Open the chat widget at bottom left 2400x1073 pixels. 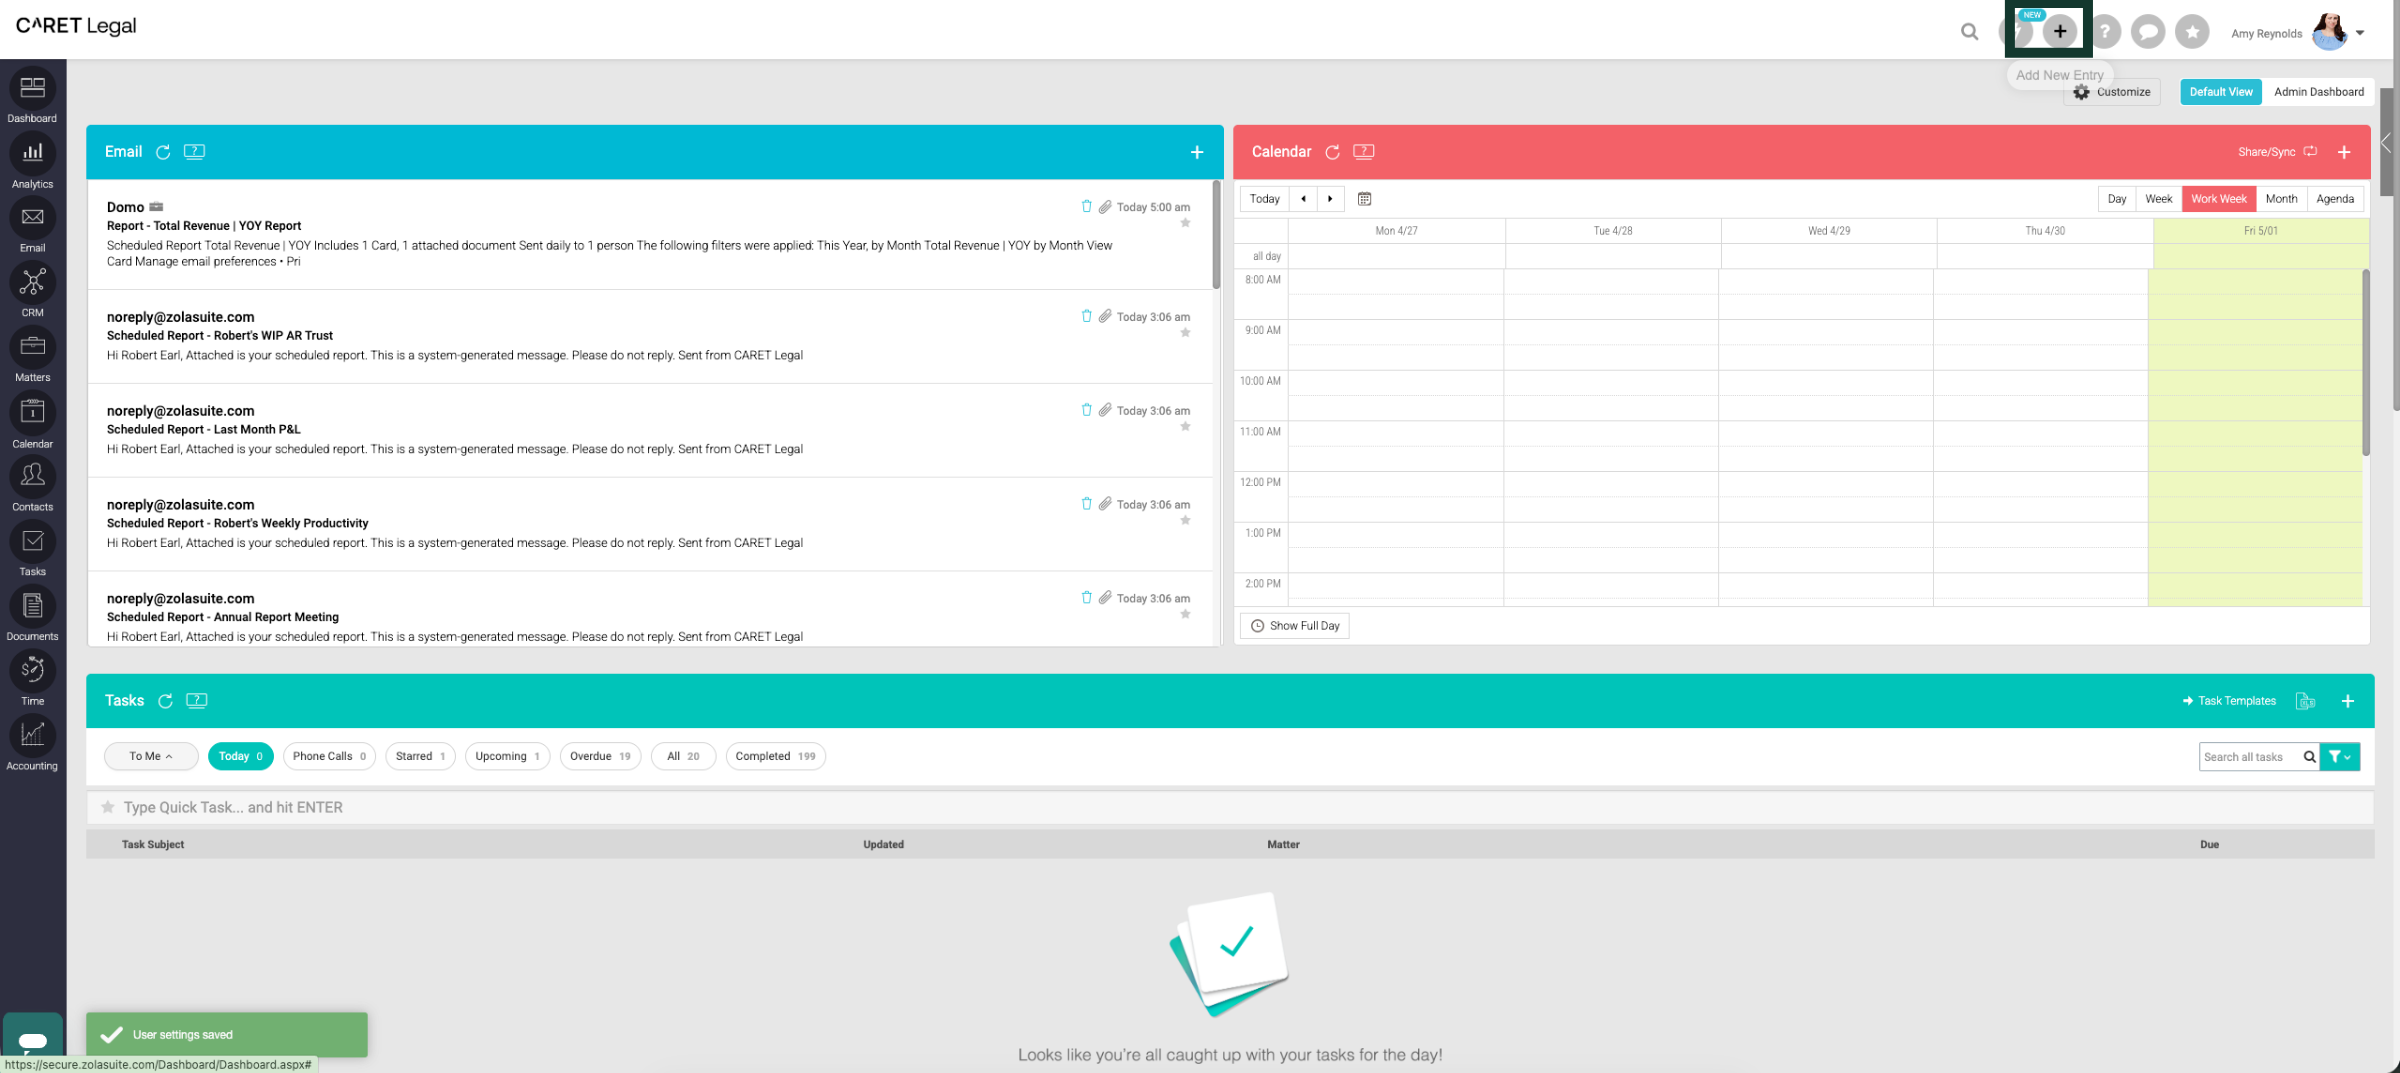(33, 1039)
